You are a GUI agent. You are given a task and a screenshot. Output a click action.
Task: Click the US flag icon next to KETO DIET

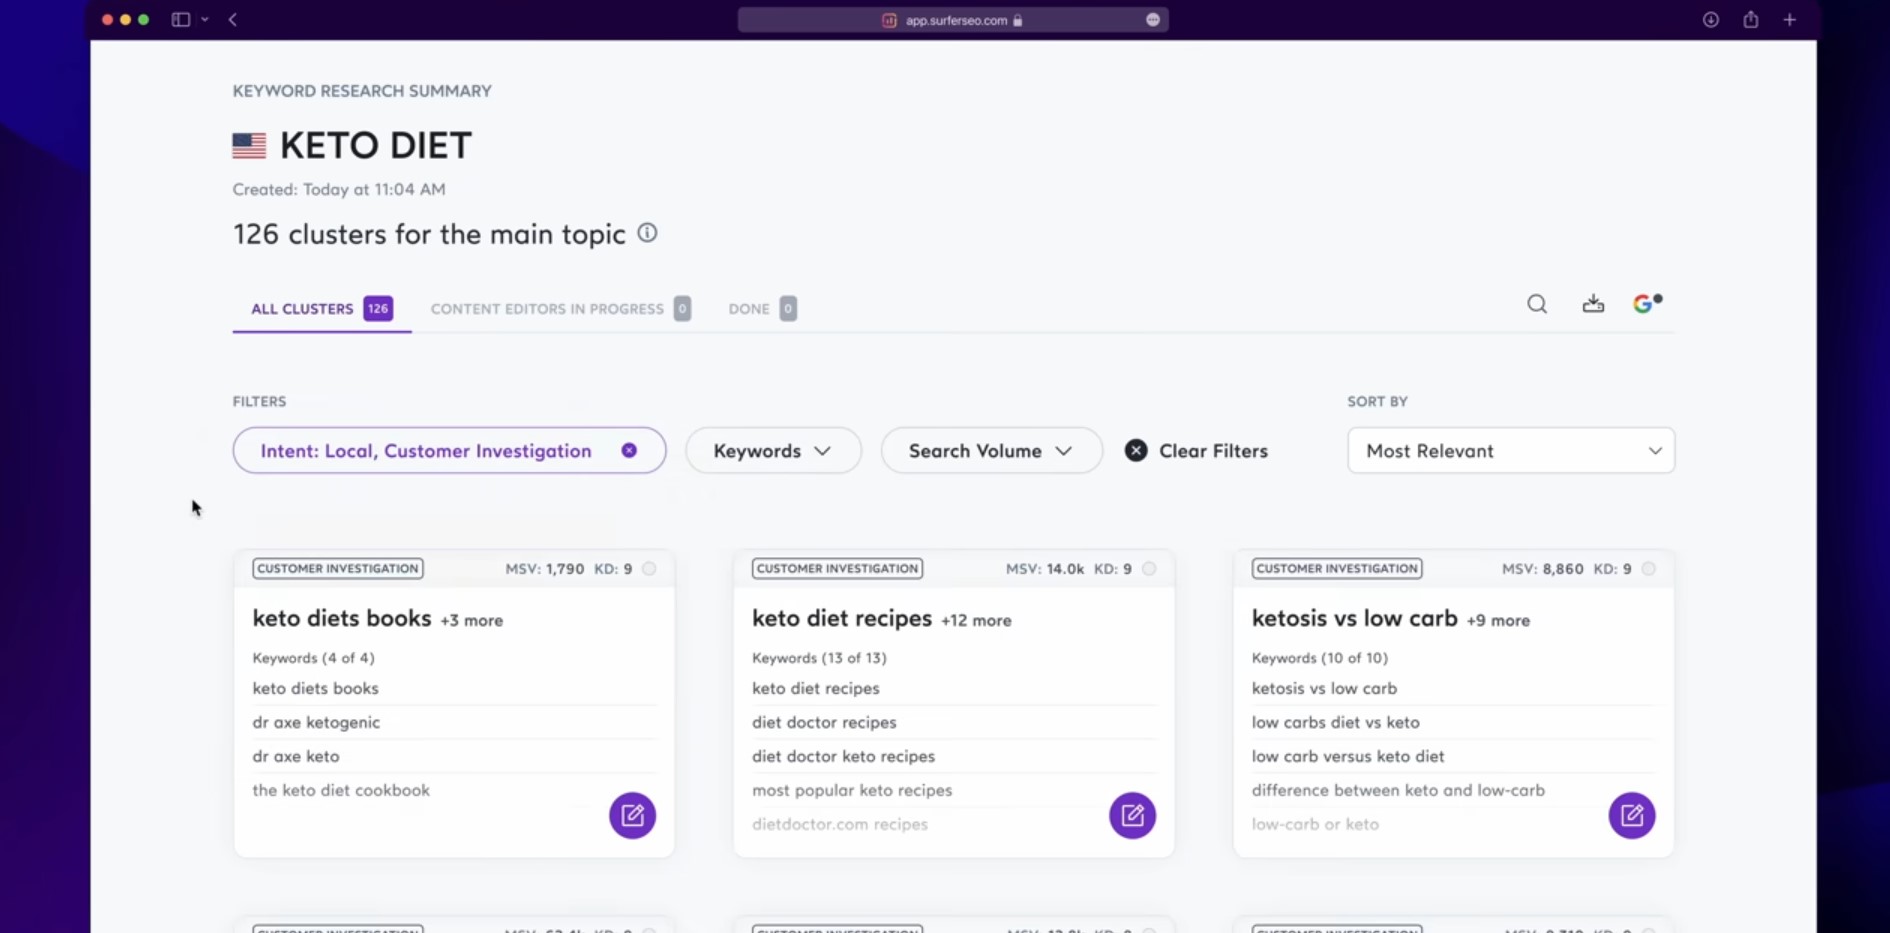point(249,146)
